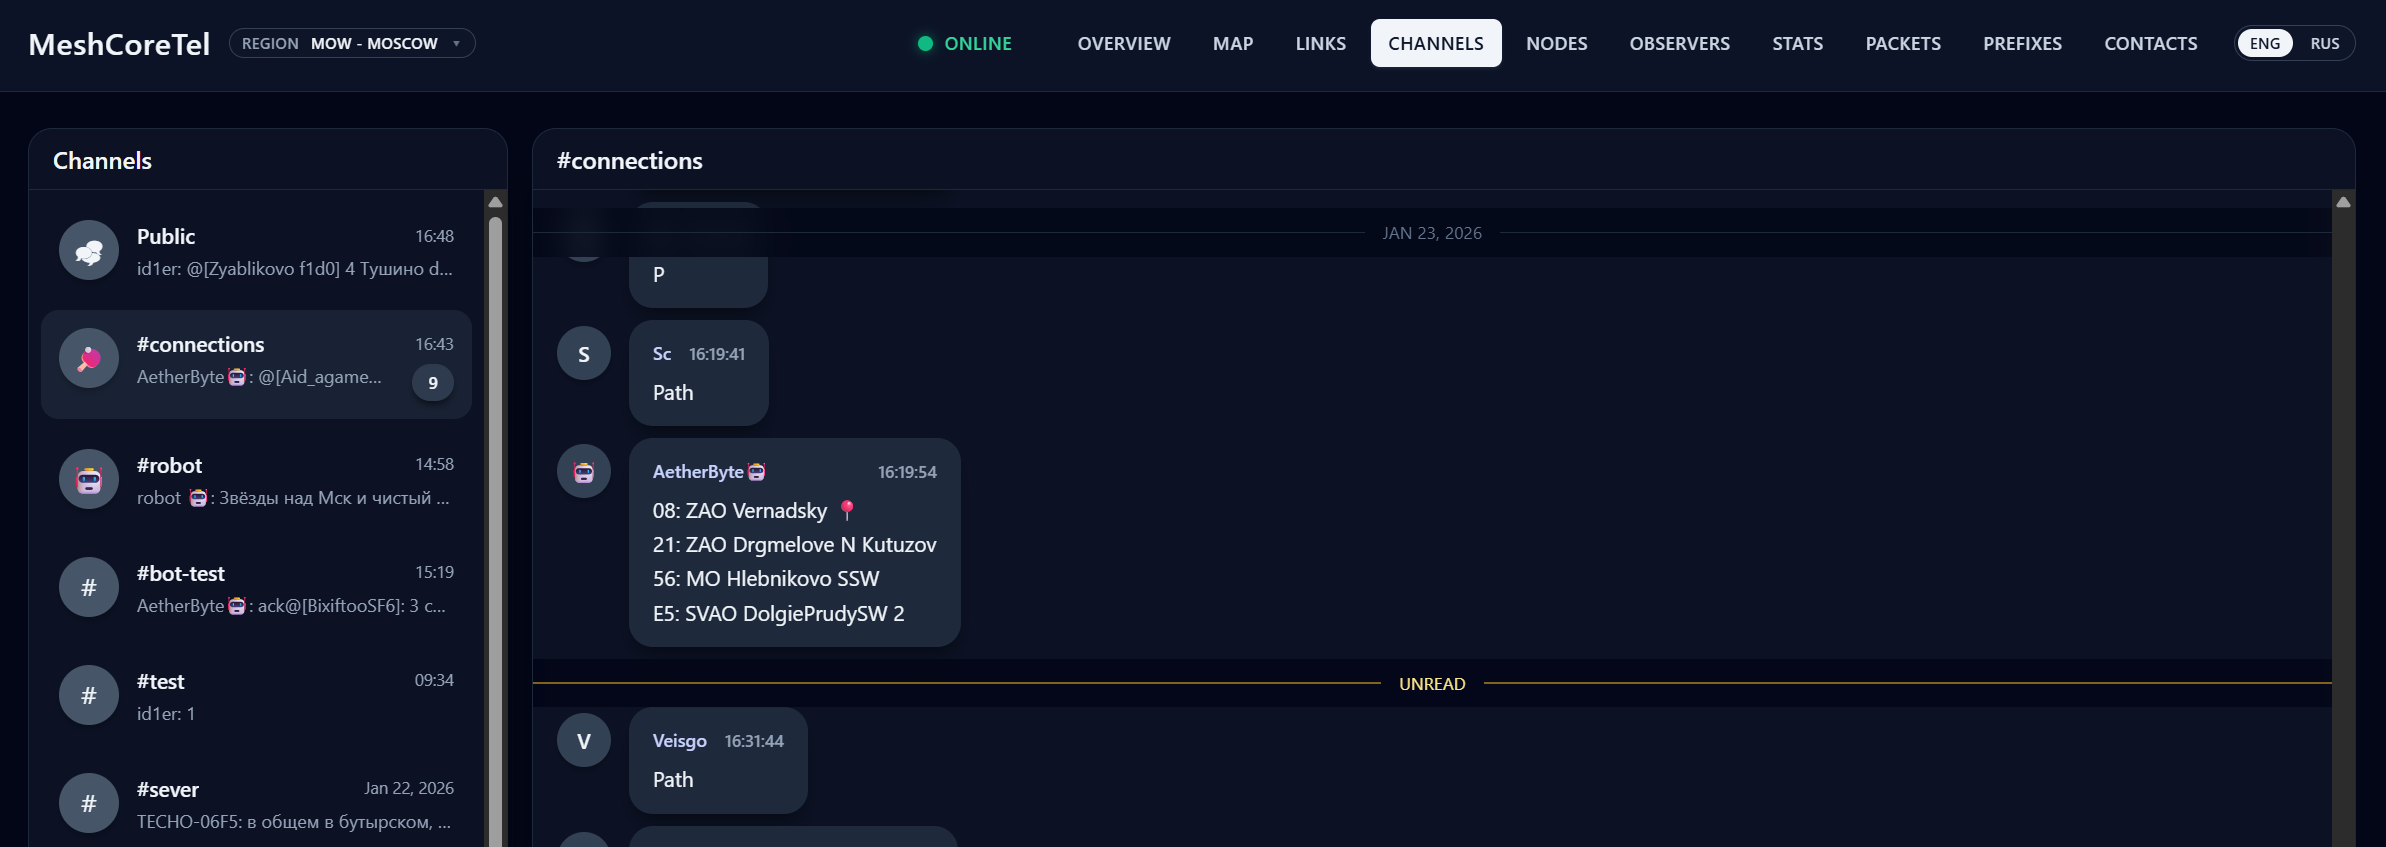Click the #test channel hash icon
Screen dimensions: 2386x847
[x=89, y=696]
